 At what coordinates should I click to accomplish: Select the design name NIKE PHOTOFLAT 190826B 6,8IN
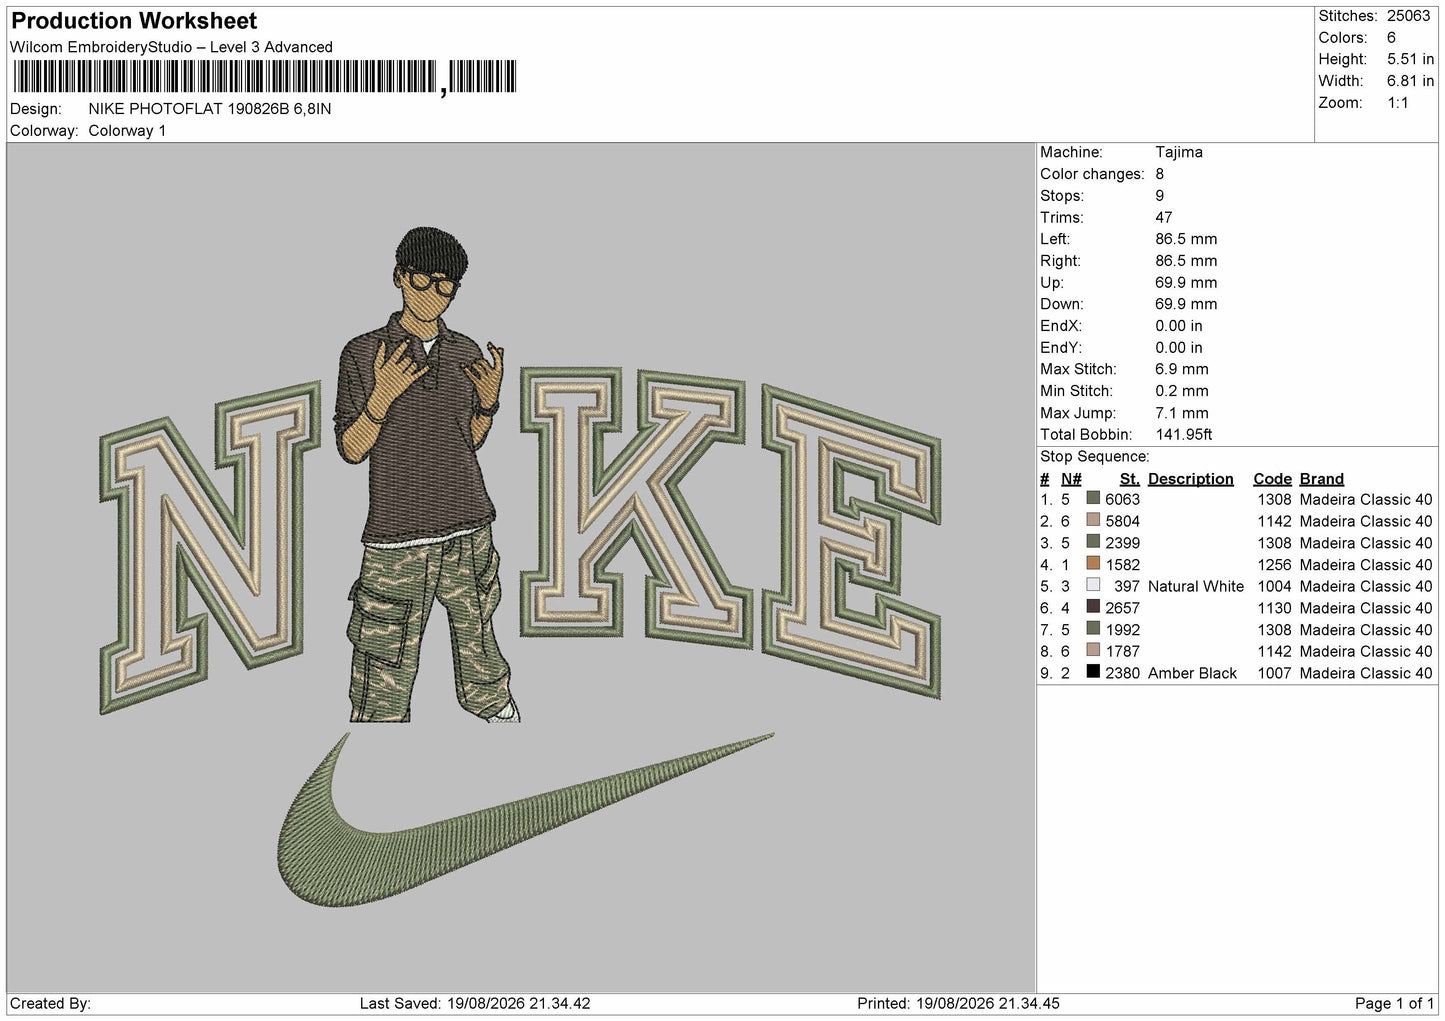click(210, 109)
